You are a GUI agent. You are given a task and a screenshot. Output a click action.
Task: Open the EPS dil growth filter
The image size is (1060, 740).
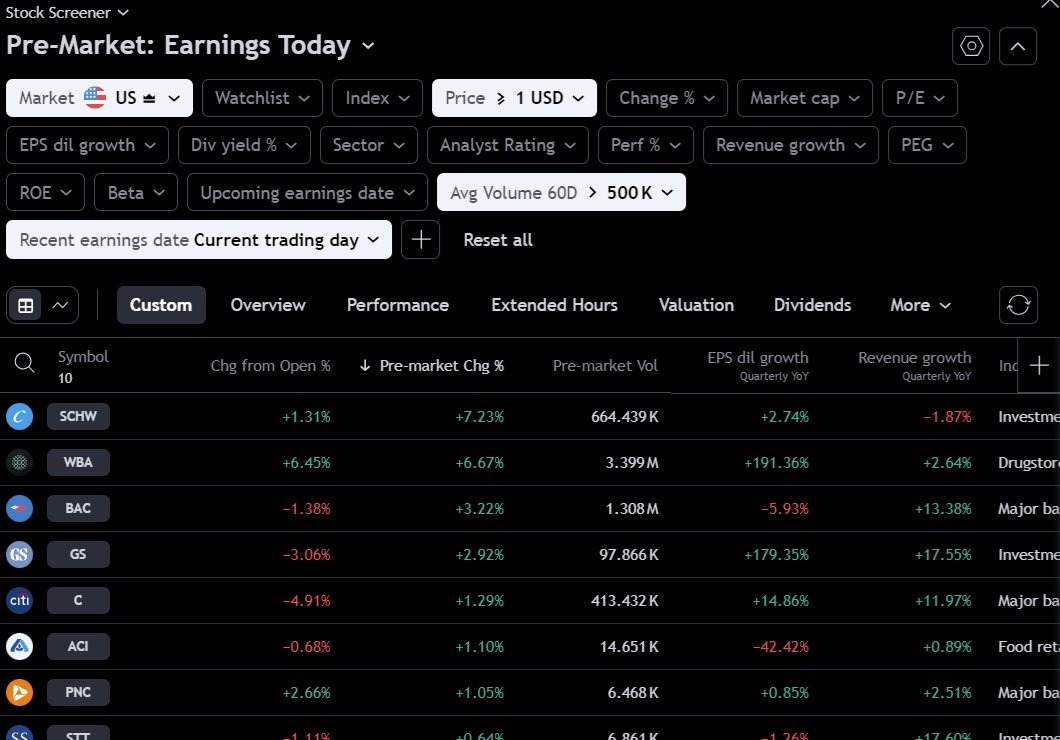(x=87, y=145)
